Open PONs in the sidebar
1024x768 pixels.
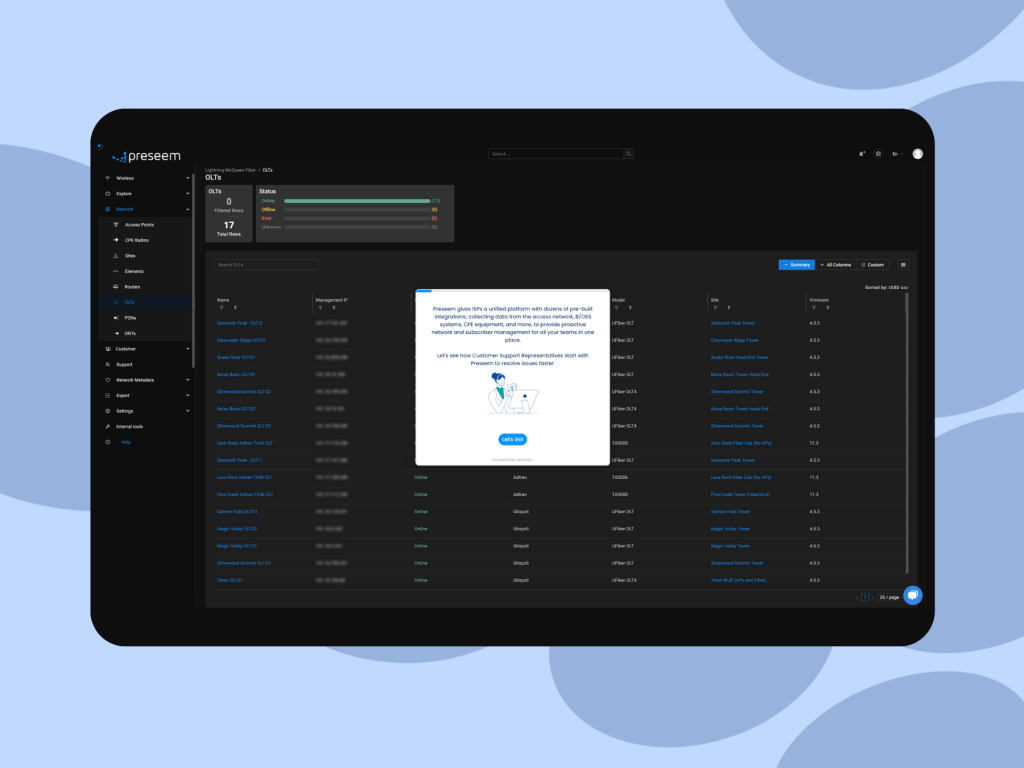pyautogui.click(x=130, y=317)
